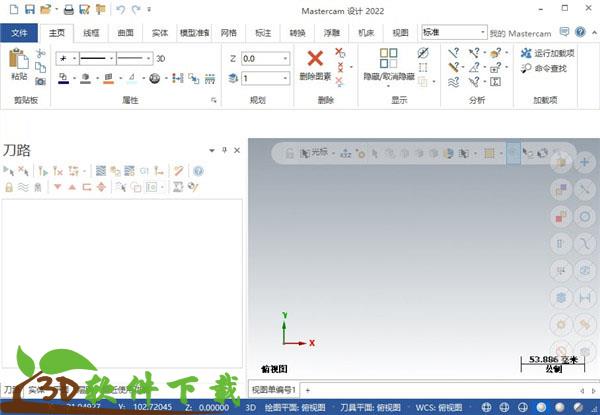The height and width of the screenshot is (415, 600).
Task: Open the level number dropdown showing 1
Action: (285, 78)
